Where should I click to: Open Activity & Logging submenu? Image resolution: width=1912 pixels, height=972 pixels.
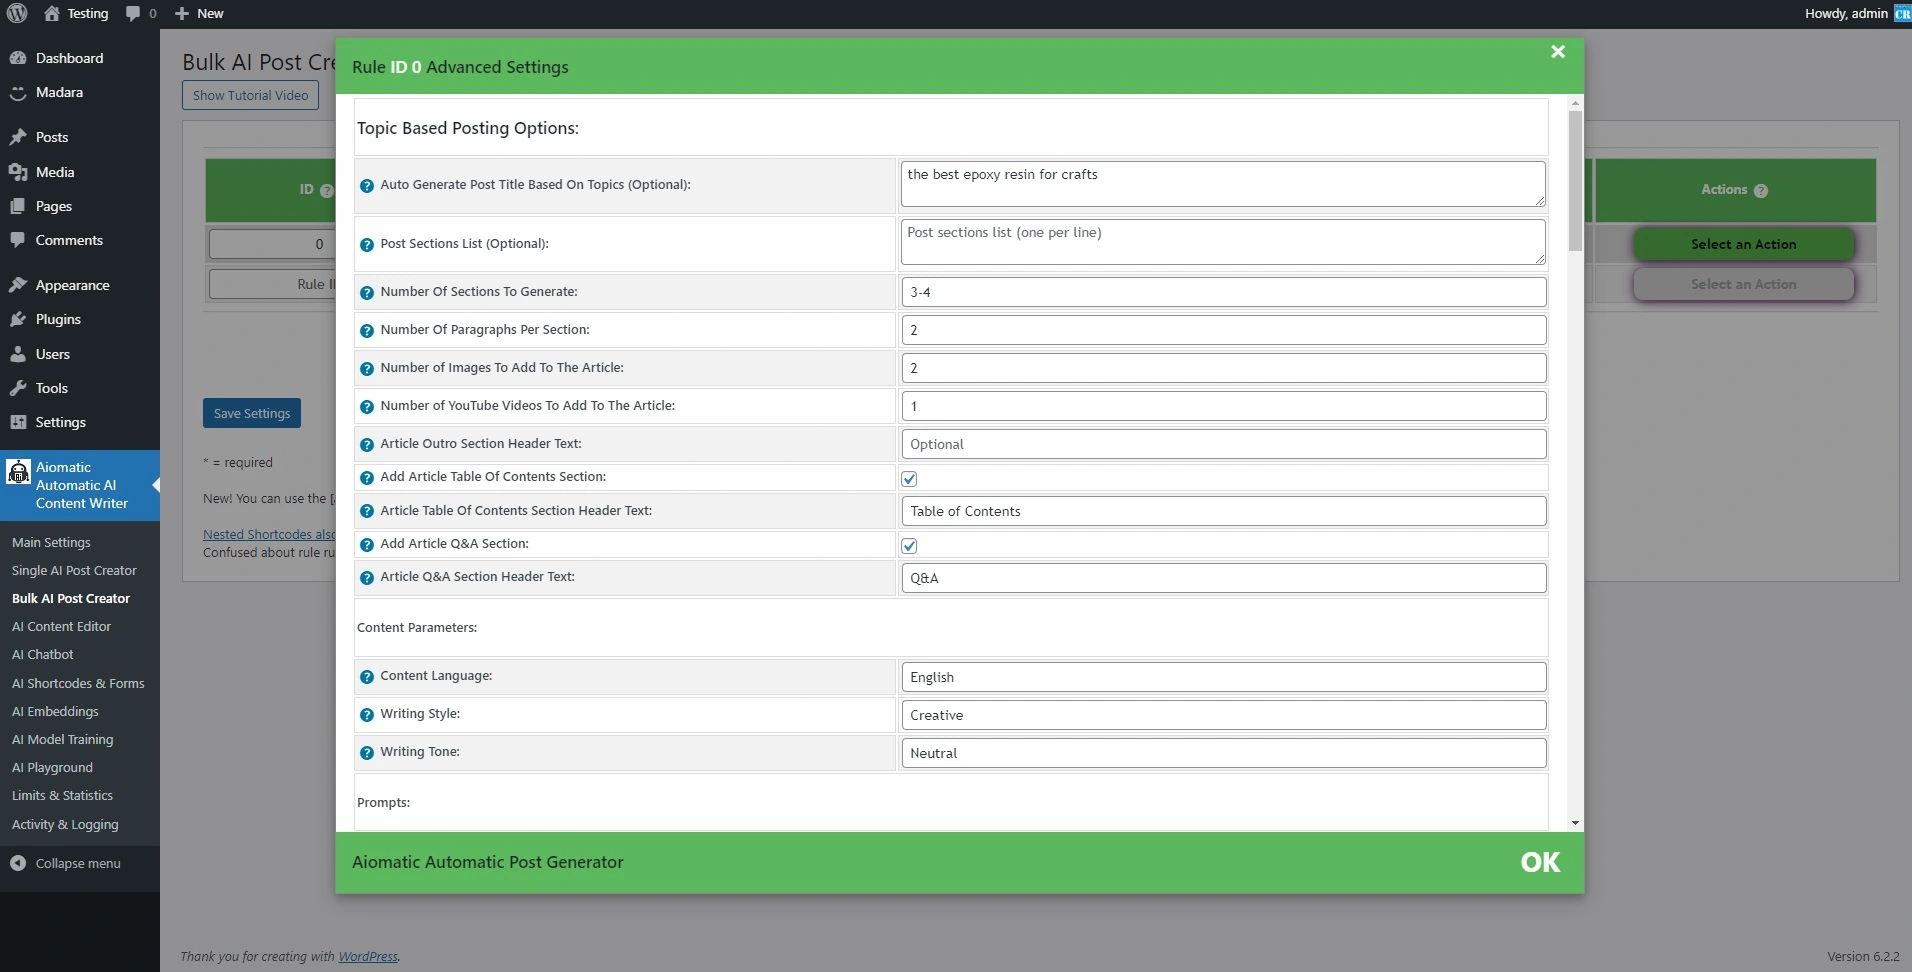(65, 824)
